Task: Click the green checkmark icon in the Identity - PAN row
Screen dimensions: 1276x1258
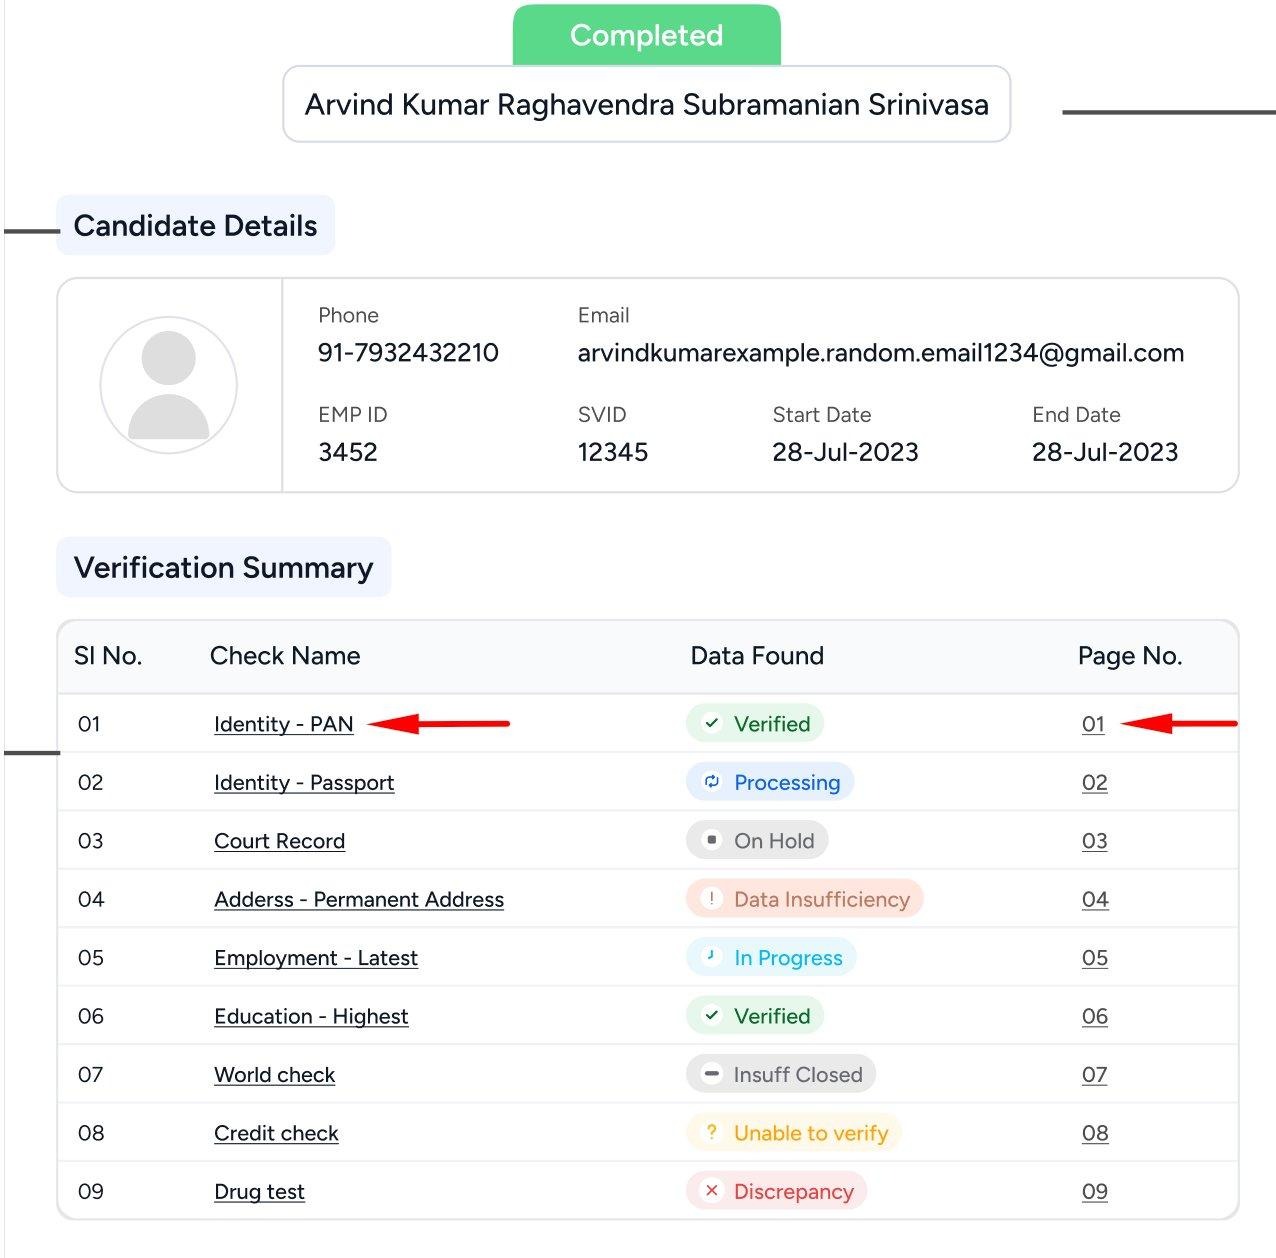Action: point(712,723)
